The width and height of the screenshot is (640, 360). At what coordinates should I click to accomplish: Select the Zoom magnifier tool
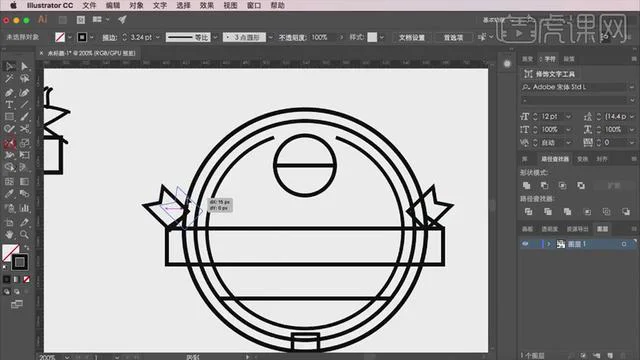click(24, 235)
